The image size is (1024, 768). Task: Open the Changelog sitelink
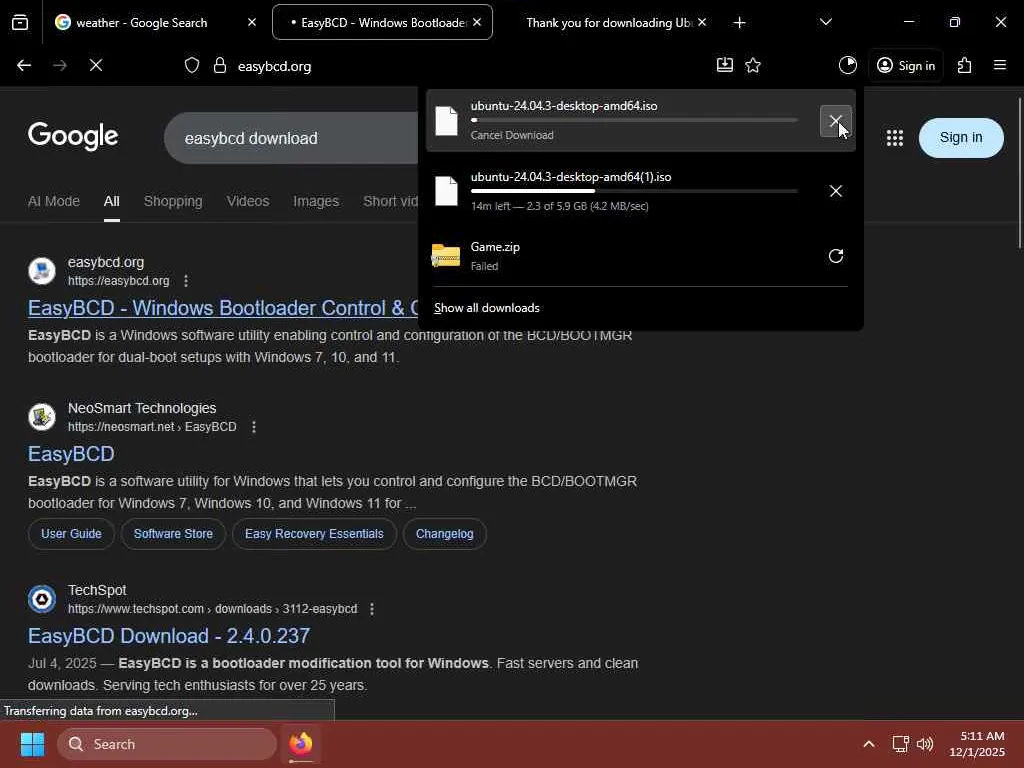click(x=445, y=534)
